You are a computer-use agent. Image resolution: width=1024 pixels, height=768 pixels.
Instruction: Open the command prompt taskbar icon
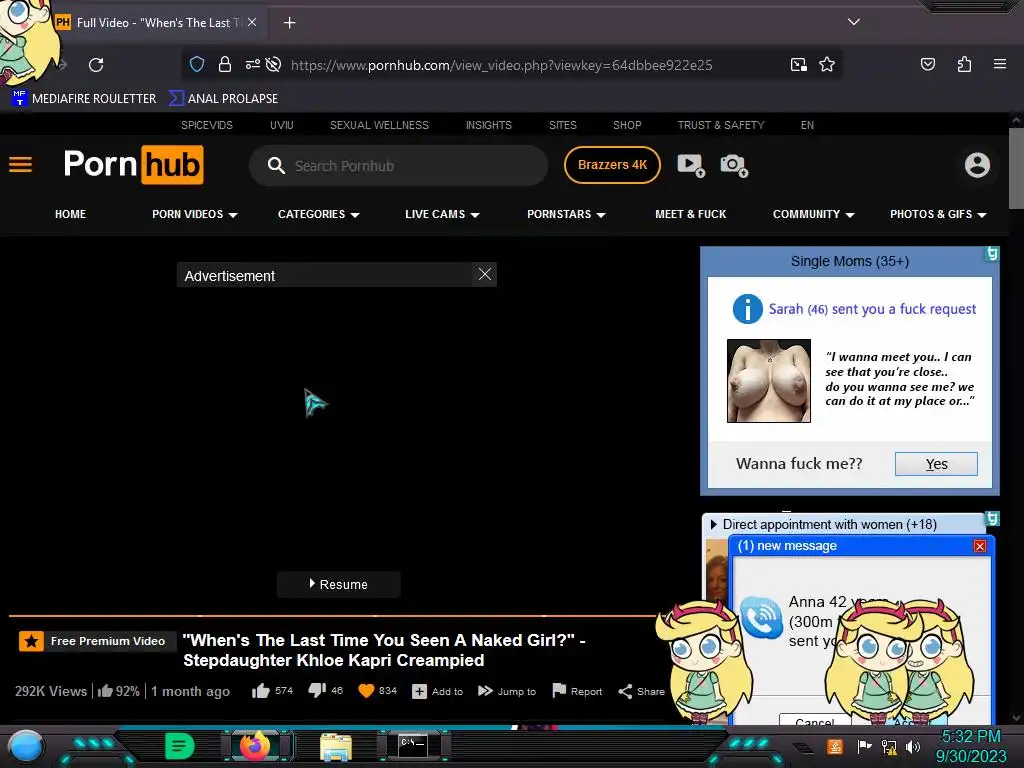coord(412,746)
